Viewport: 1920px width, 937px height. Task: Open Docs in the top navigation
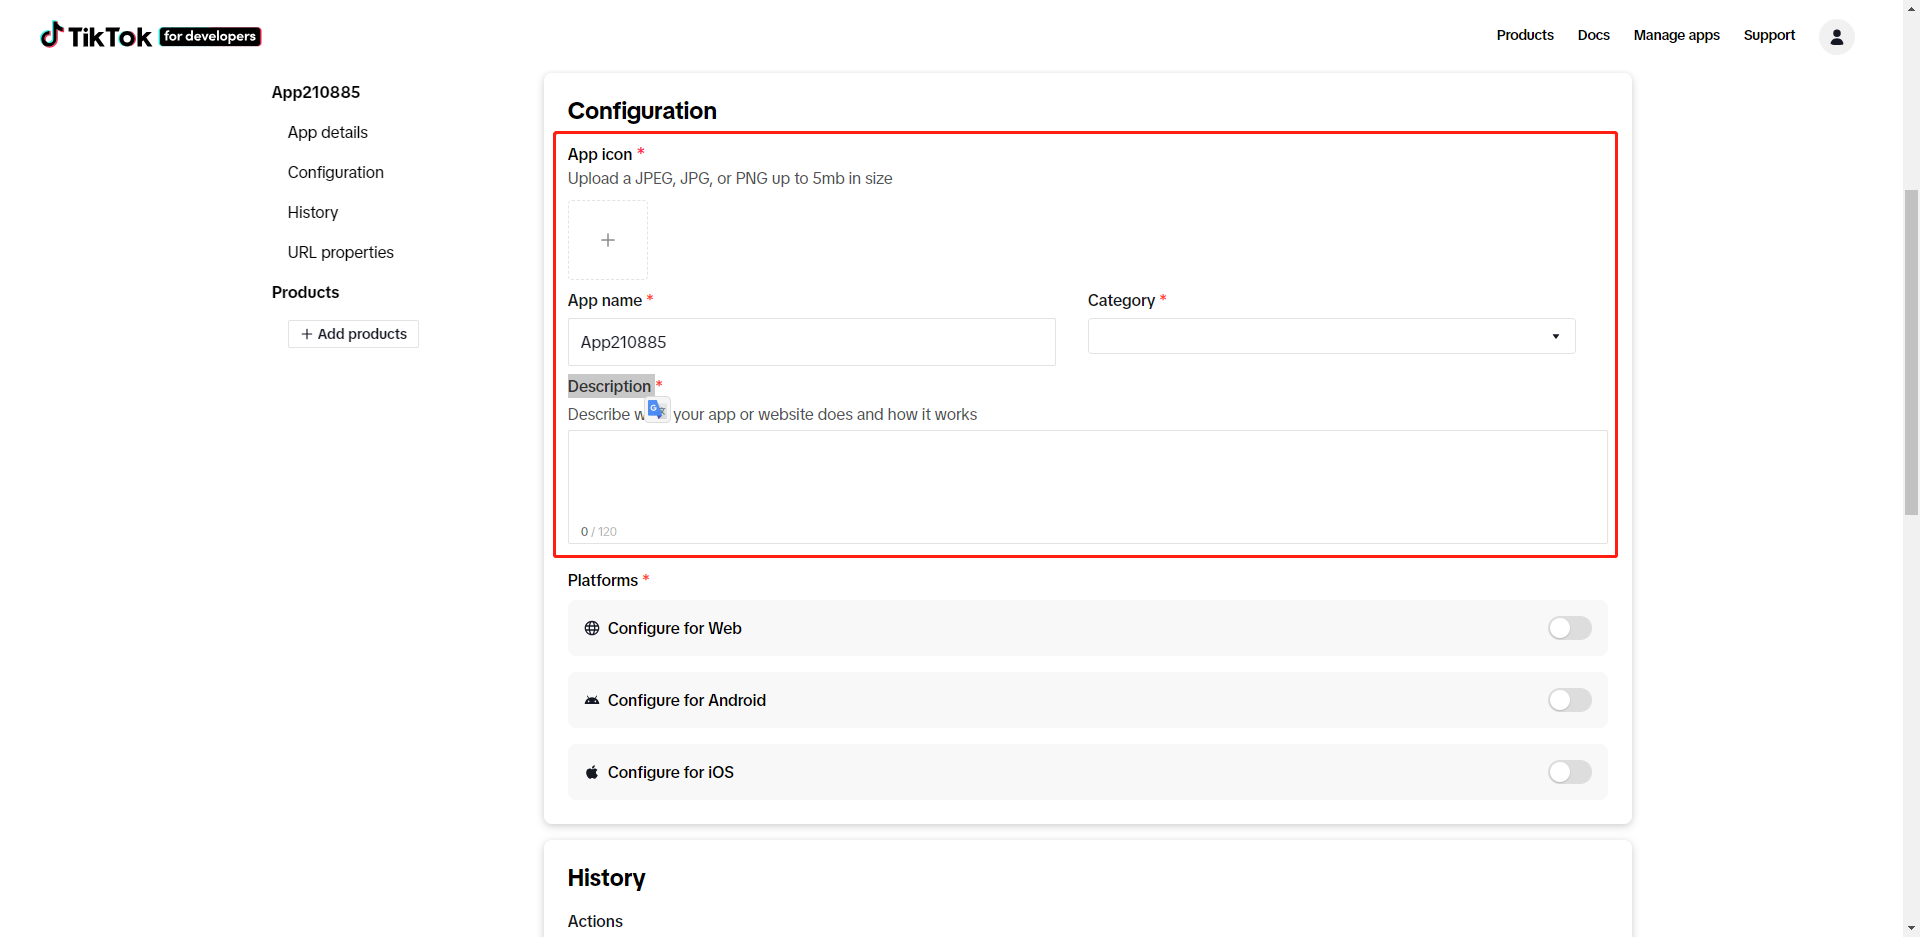pos(1593,35)
